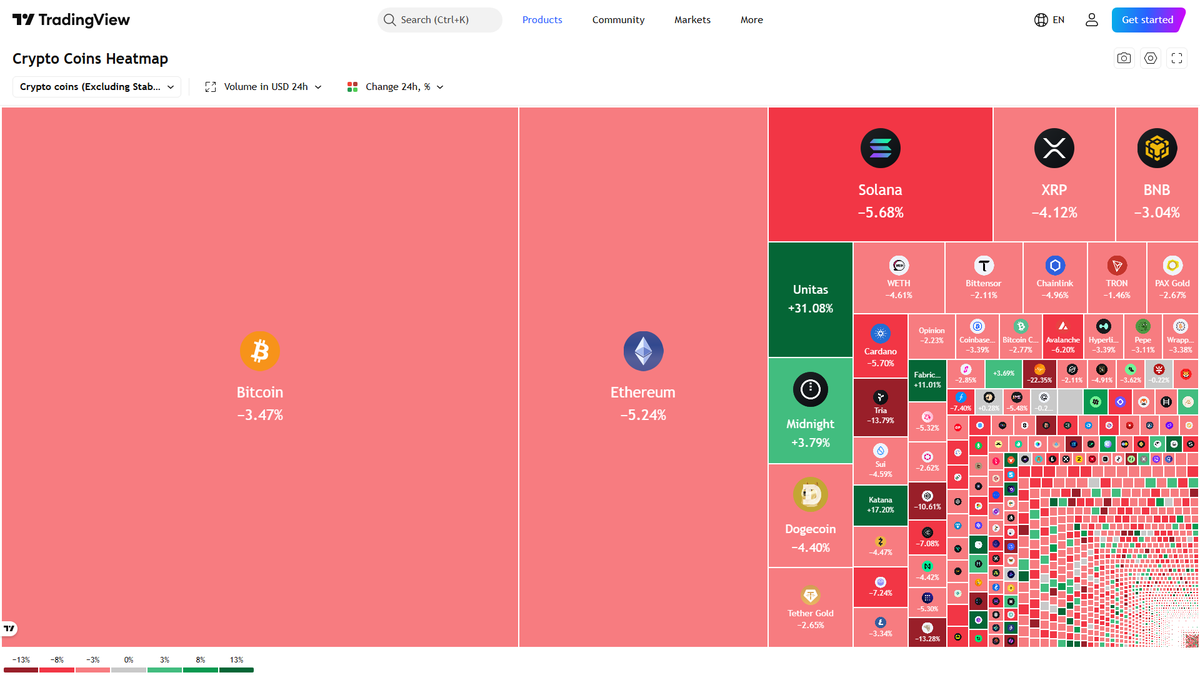Select the Ethereum tile icon
Viewport: 1200px width, 675px height.
643,351
